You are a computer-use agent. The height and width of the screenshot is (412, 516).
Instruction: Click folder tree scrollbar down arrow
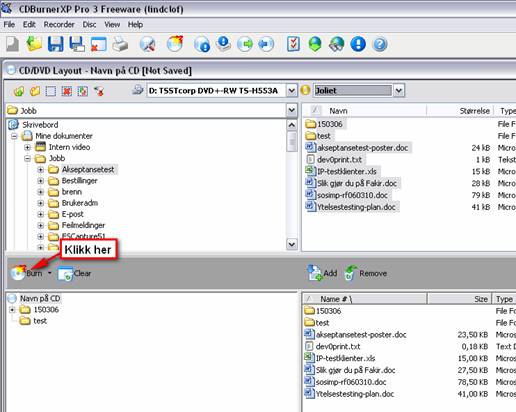click(x=292, y=244)
